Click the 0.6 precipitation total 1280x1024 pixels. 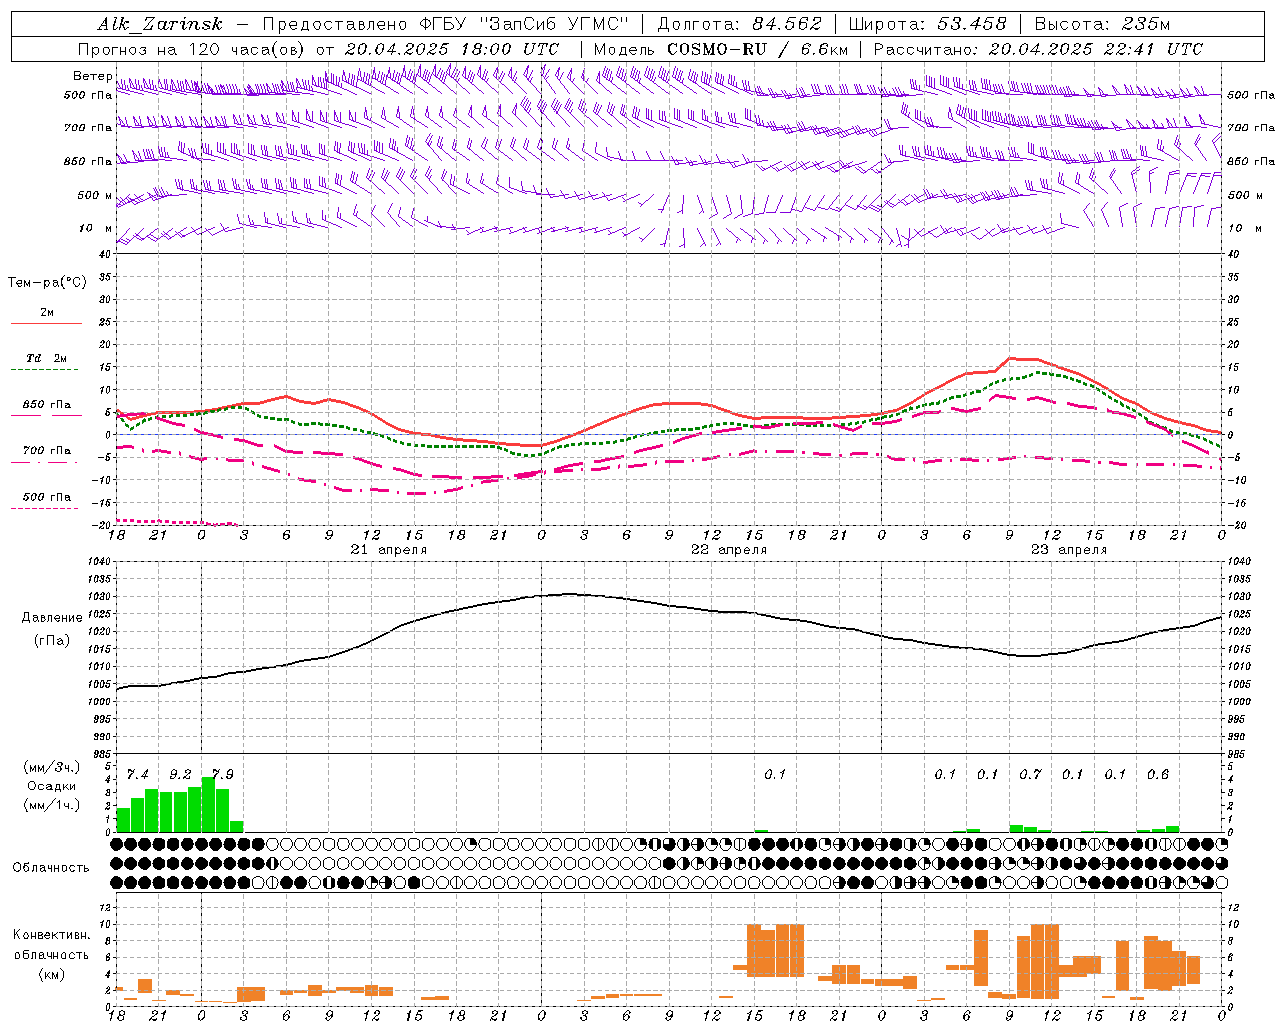[x=1158, y=775]
